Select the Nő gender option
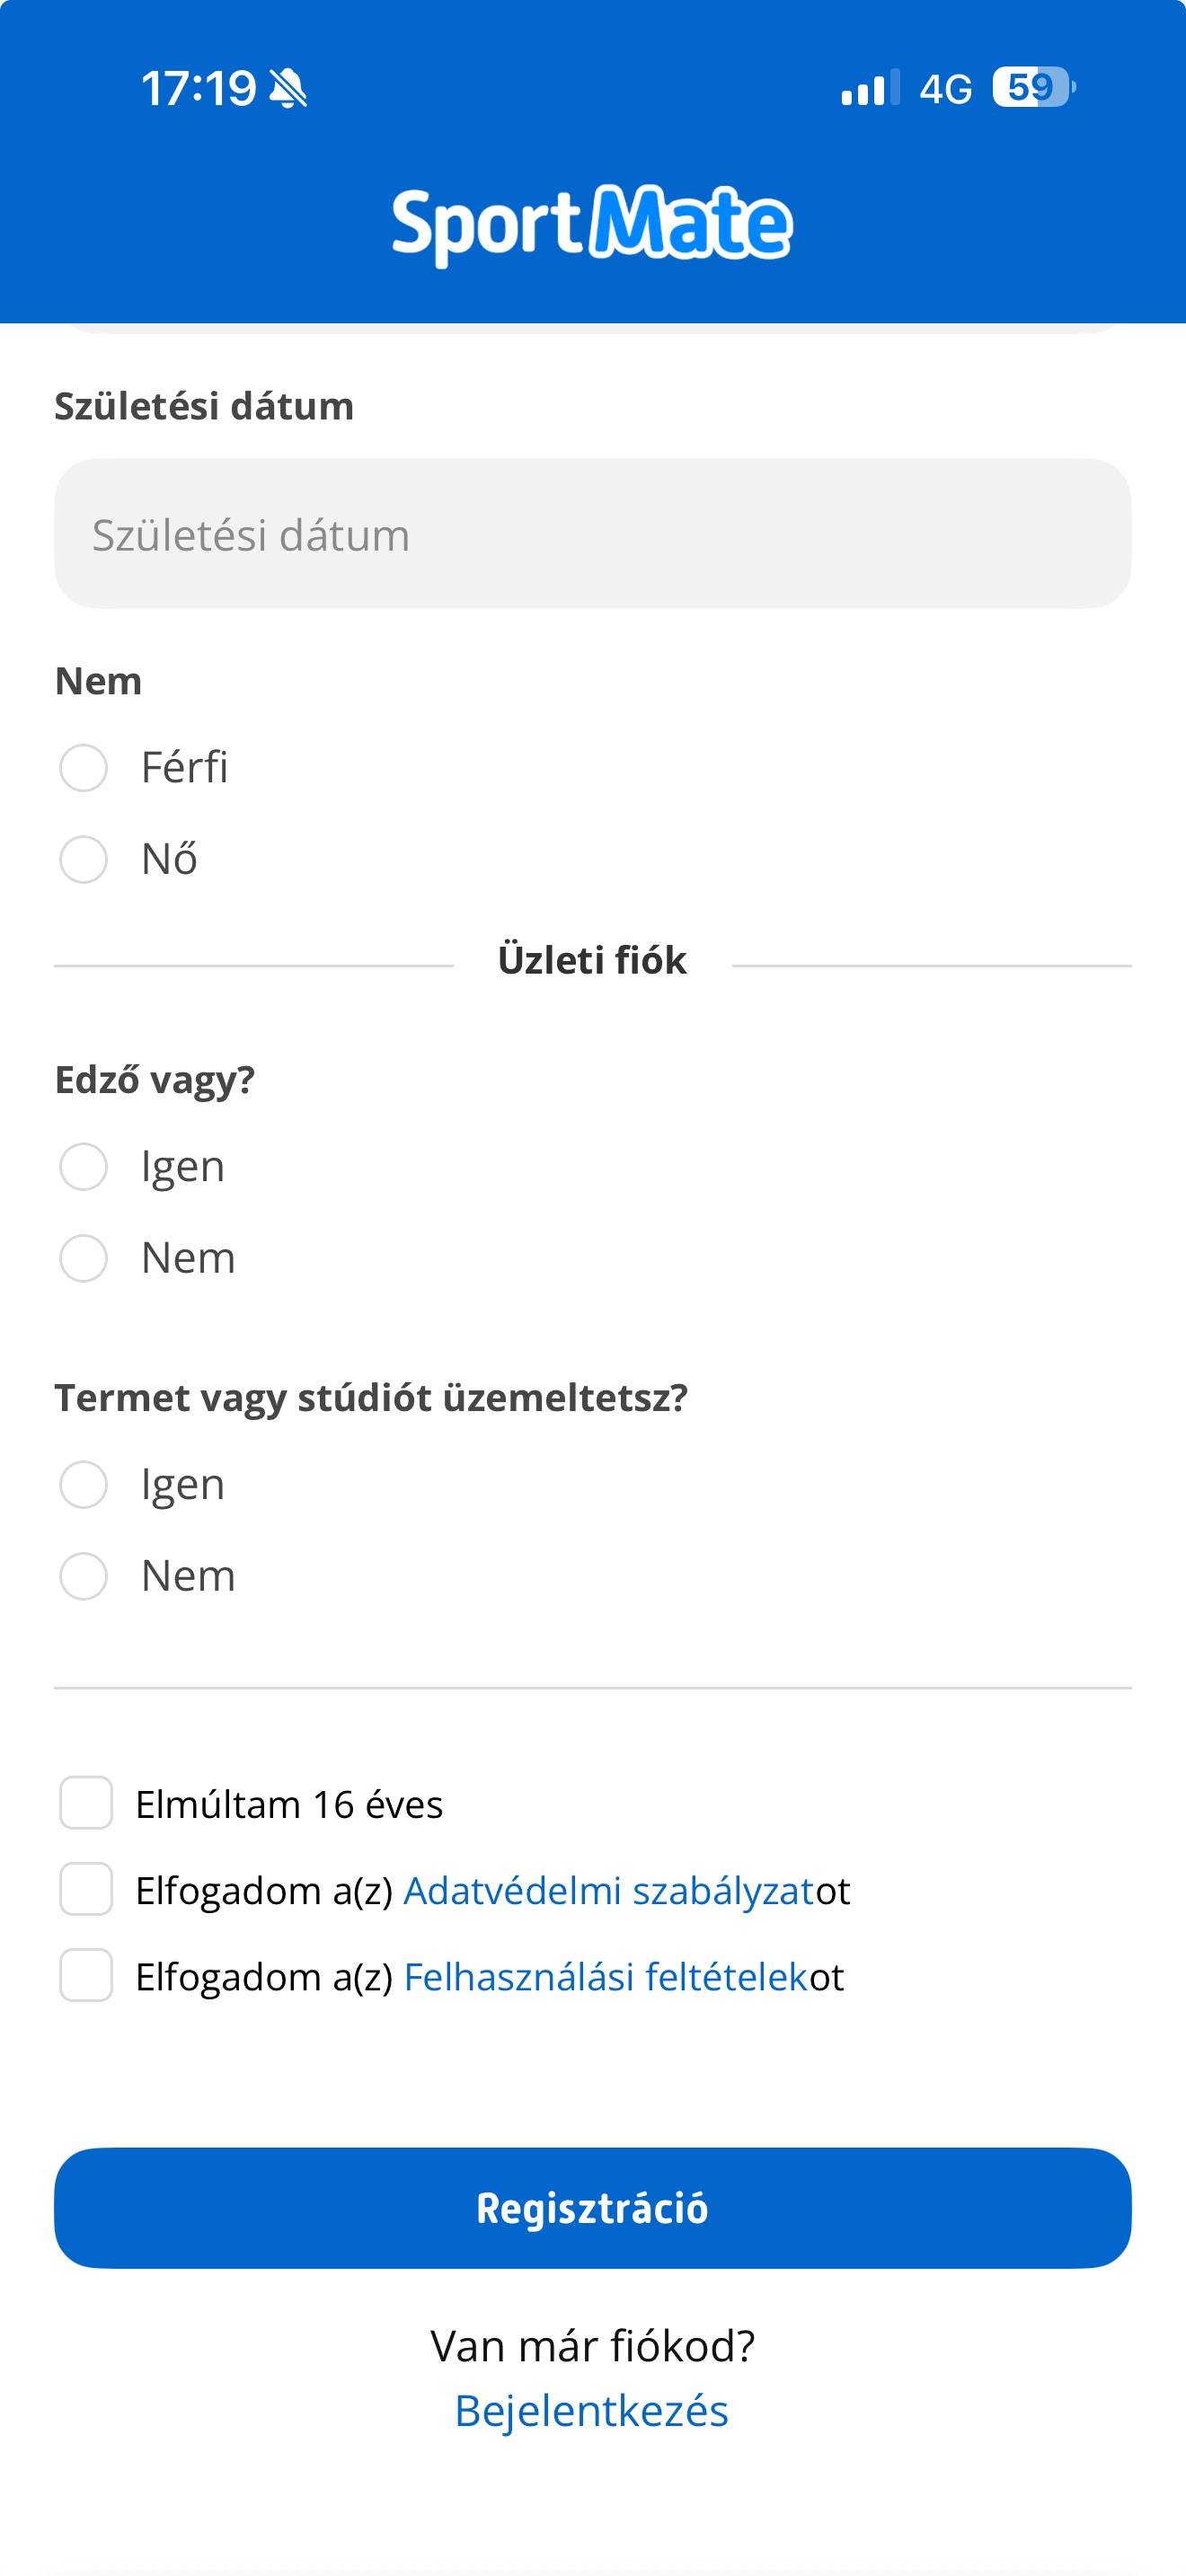1186x2576 pixels. pyautogui.click(x=84, y=859)
